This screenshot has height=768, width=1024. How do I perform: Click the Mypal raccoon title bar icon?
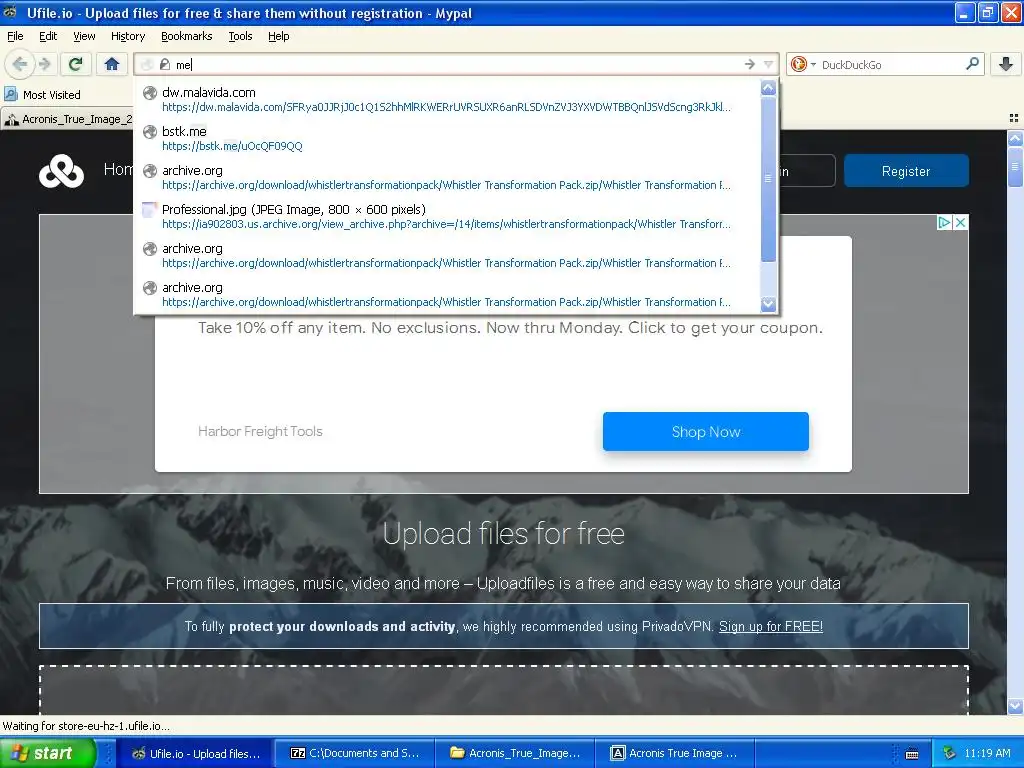[x=10, y=12]
